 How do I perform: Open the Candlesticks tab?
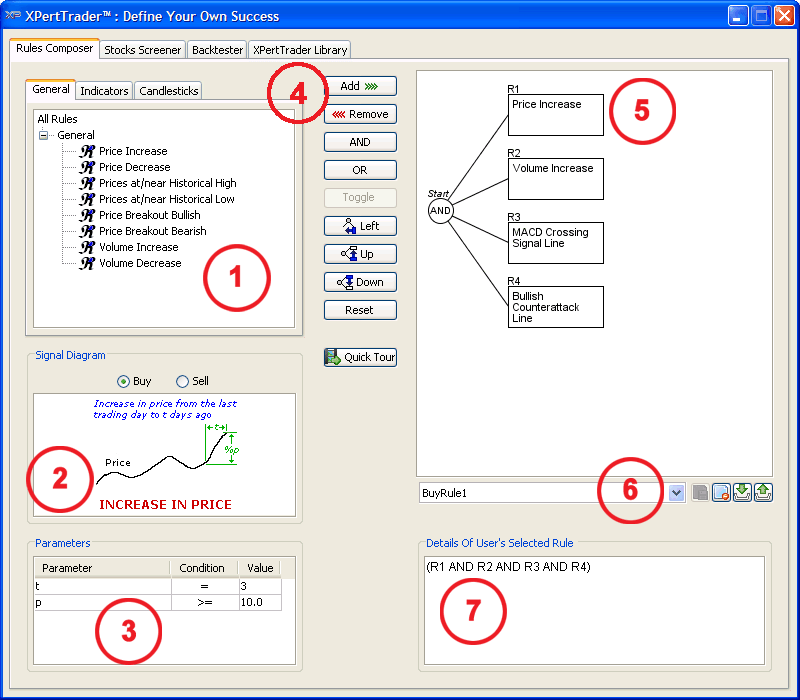coord(169,91)
